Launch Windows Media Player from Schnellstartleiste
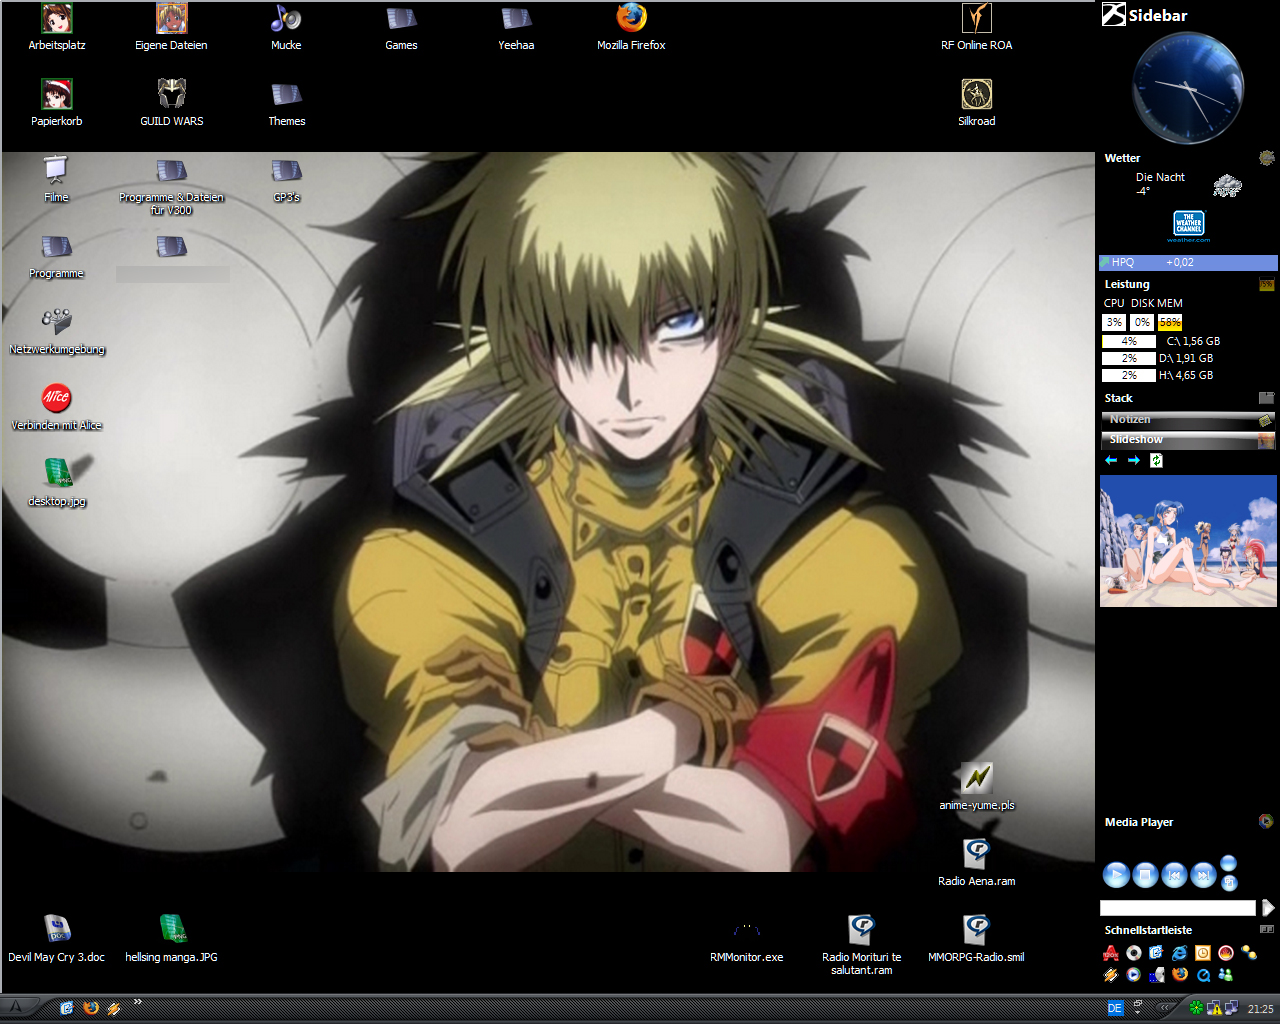Viewport: 1280px width, 1024px height. point(1133,974)
